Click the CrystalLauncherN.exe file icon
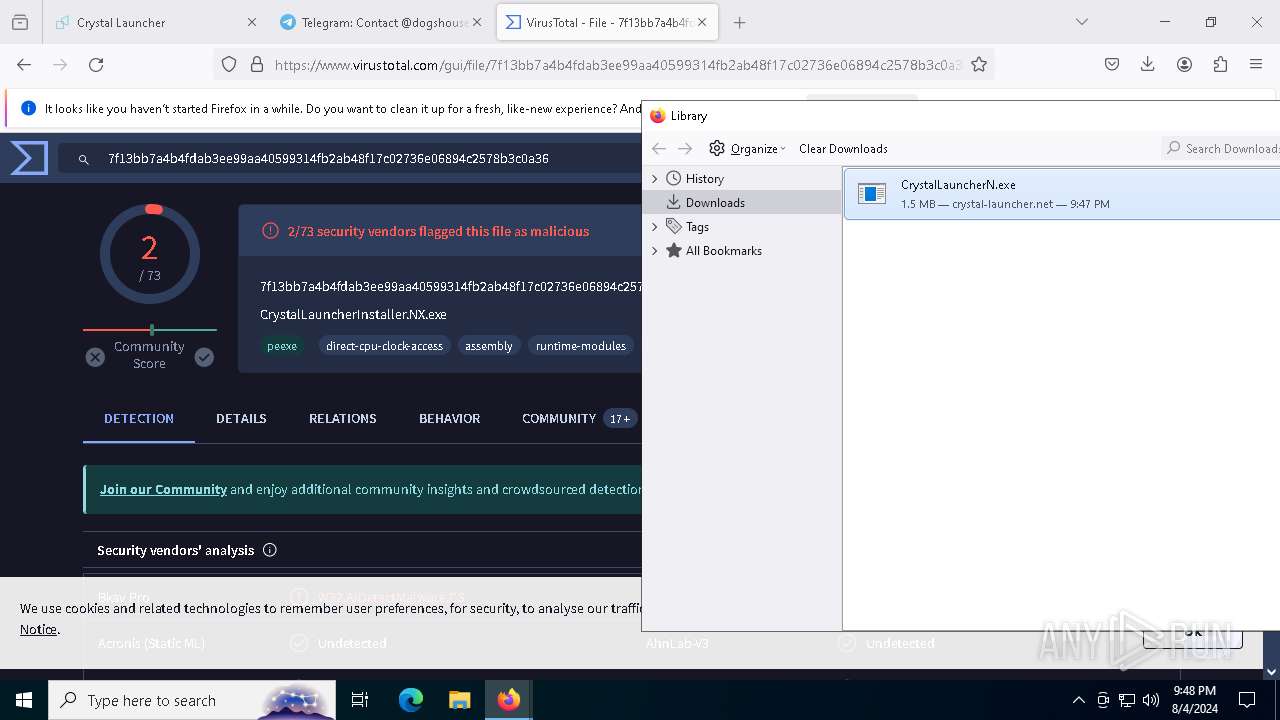The width and height of the screenshot is (1280, 720). (x=872, y=194)
